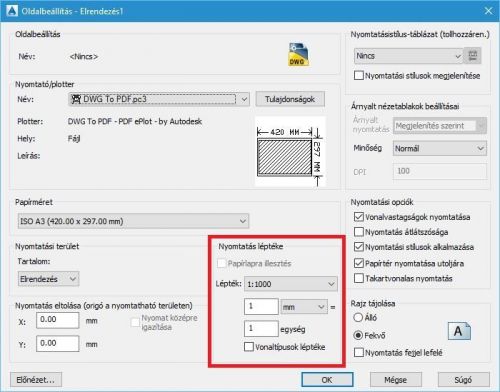Click the A3 paper preview thumbnail

(x=290, y=152)
